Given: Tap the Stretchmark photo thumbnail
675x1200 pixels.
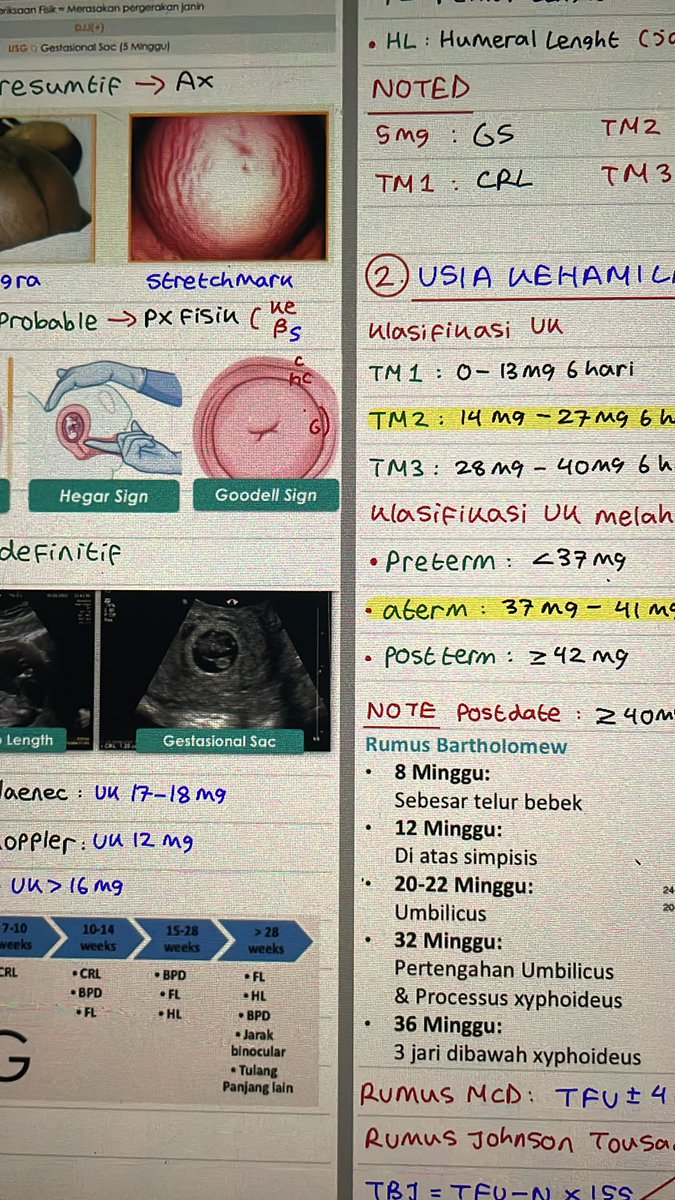Looking at the screenshot, I should (x=228, y=186).
